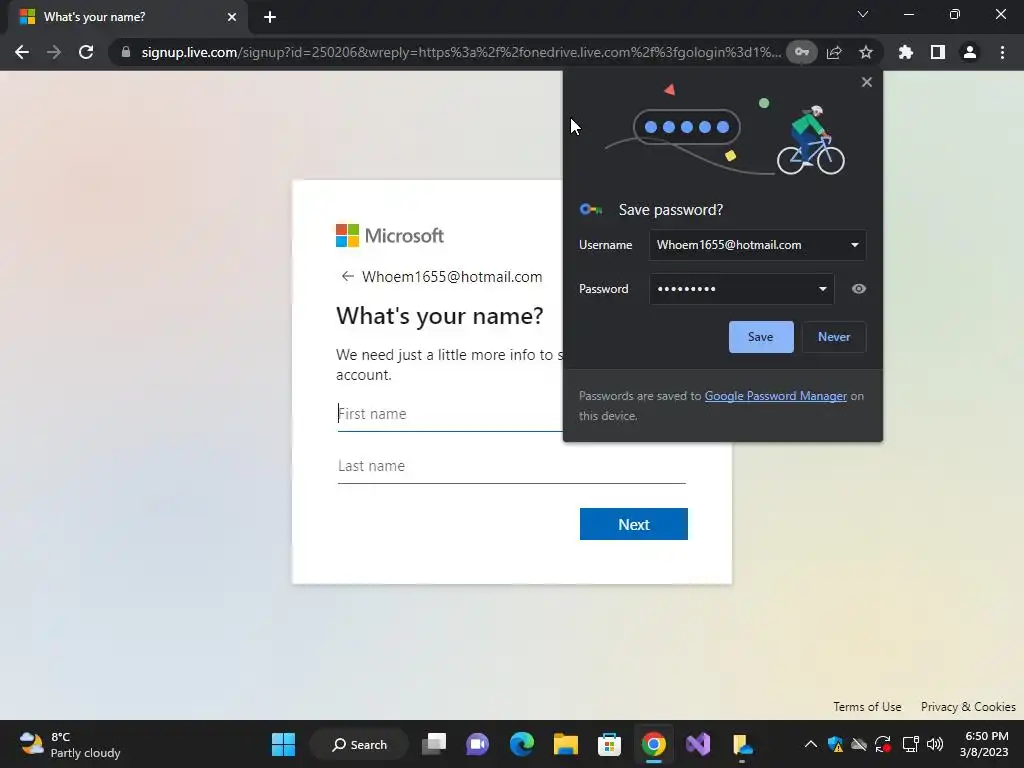This screenshot has width=1024, height=768.
Task: Open the cloud sync tray icon
Action: [859, 744]
